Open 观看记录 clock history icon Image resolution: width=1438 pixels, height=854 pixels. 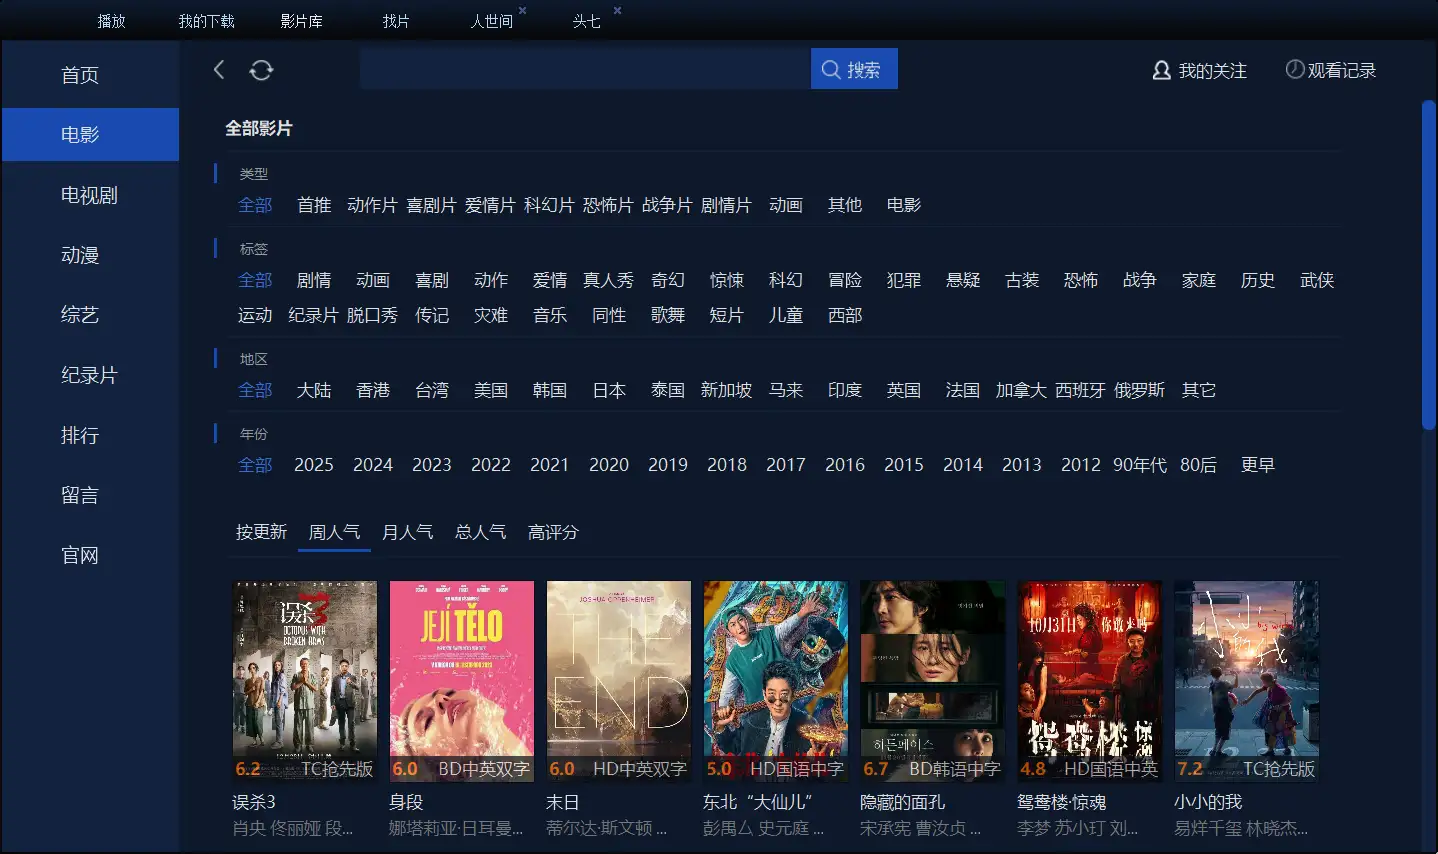click(x=1294, y=70)
